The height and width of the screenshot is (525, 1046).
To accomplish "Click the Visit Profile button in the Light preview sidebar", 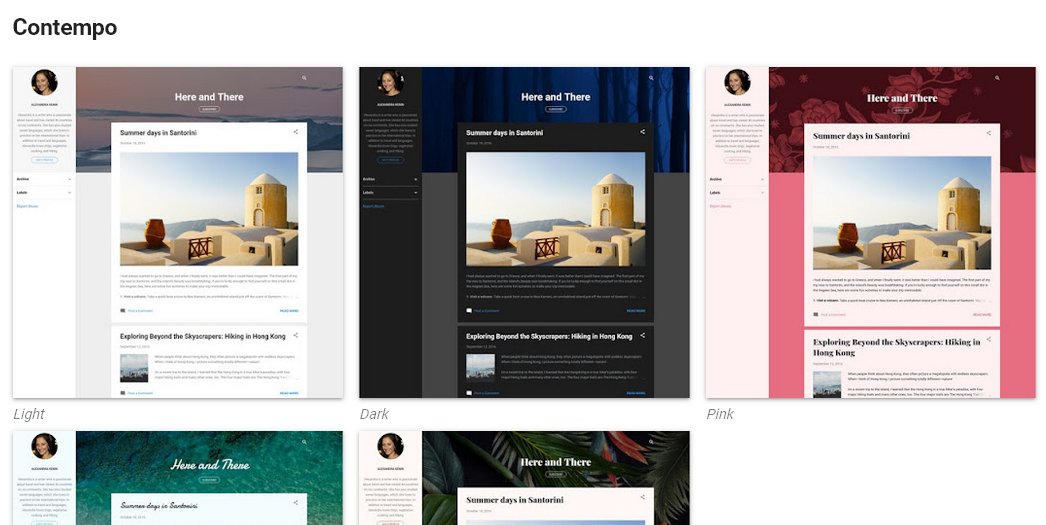I will (x=44, y=160).
